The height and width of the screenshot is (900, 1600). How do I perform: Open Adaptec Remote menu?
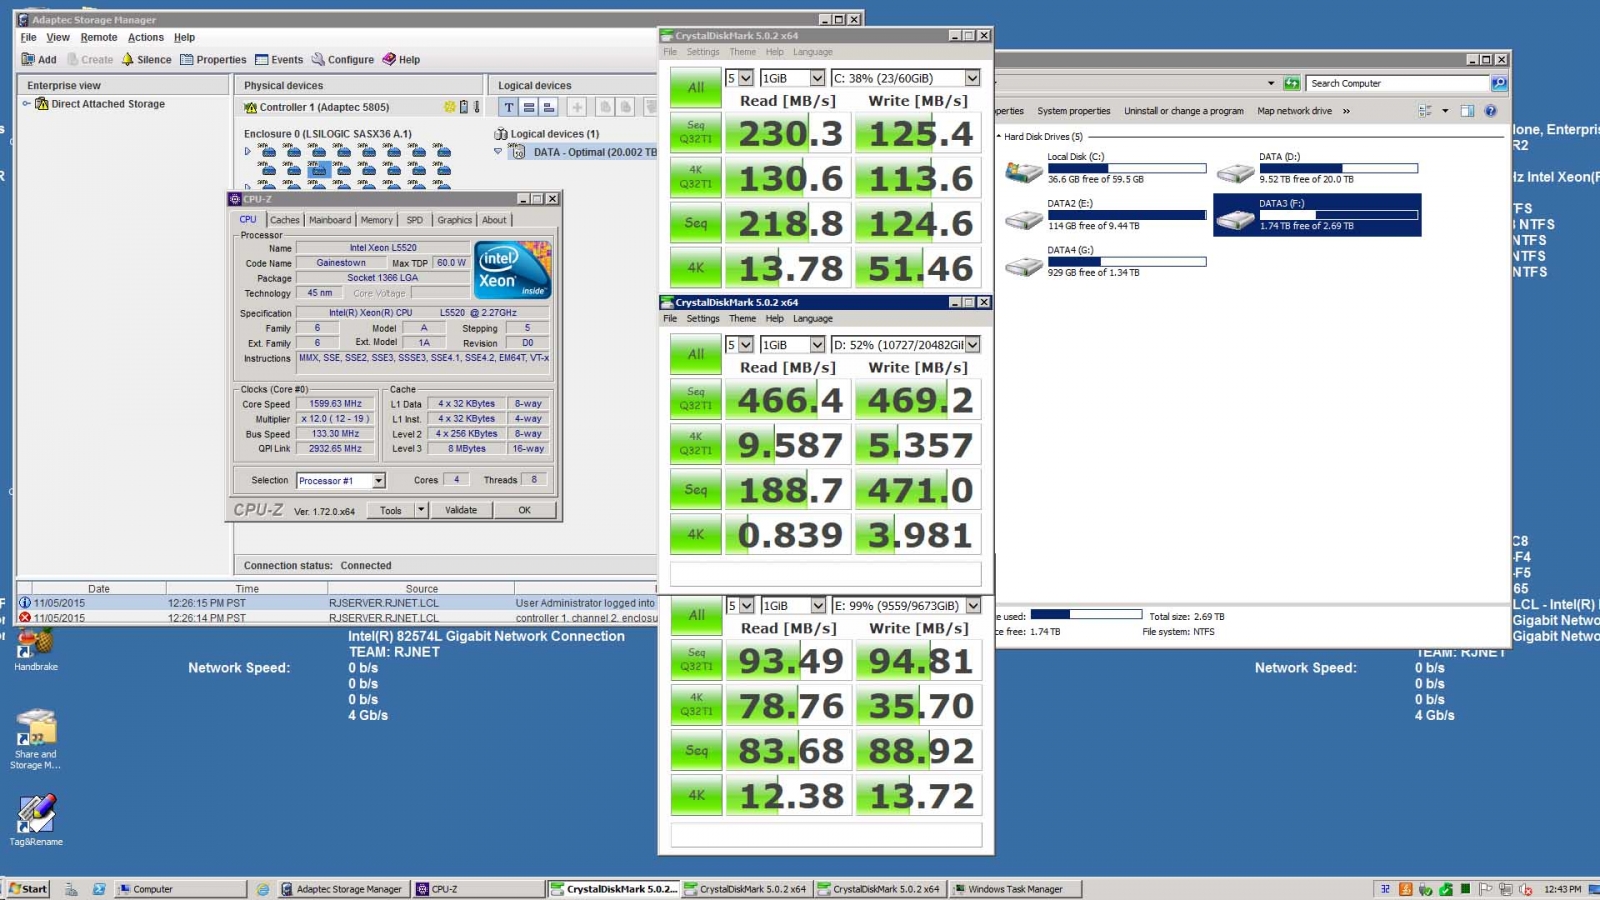pyautogui.click(x=99, y=38)
